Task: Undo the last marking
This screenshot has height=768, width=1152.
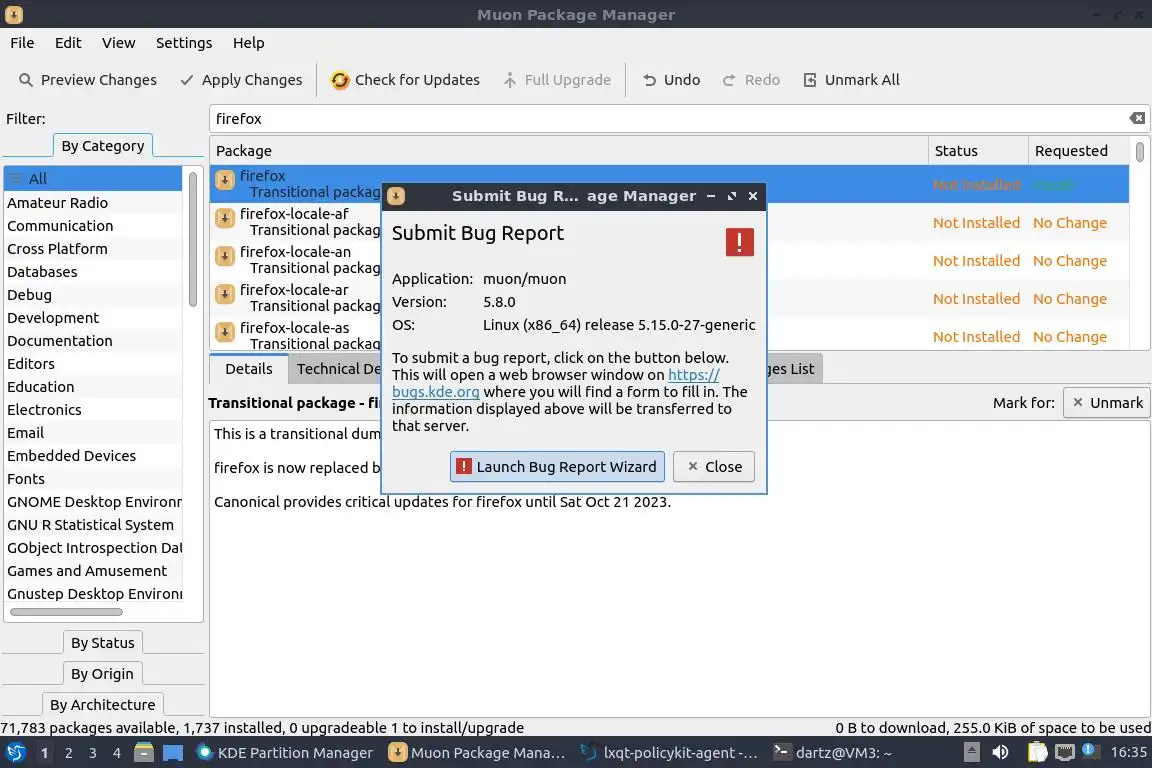Action: [x=671, y=79]
